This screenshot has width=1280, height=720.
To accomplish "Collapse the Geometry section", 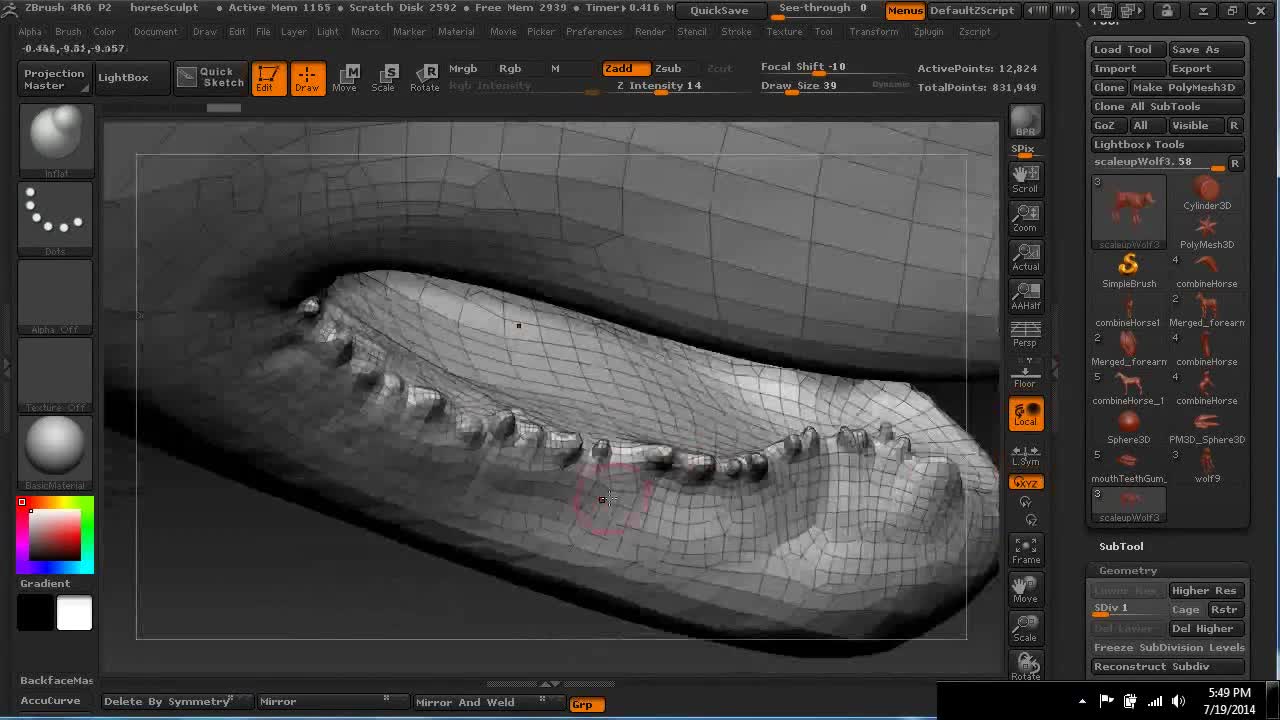I will point(1128,570).
